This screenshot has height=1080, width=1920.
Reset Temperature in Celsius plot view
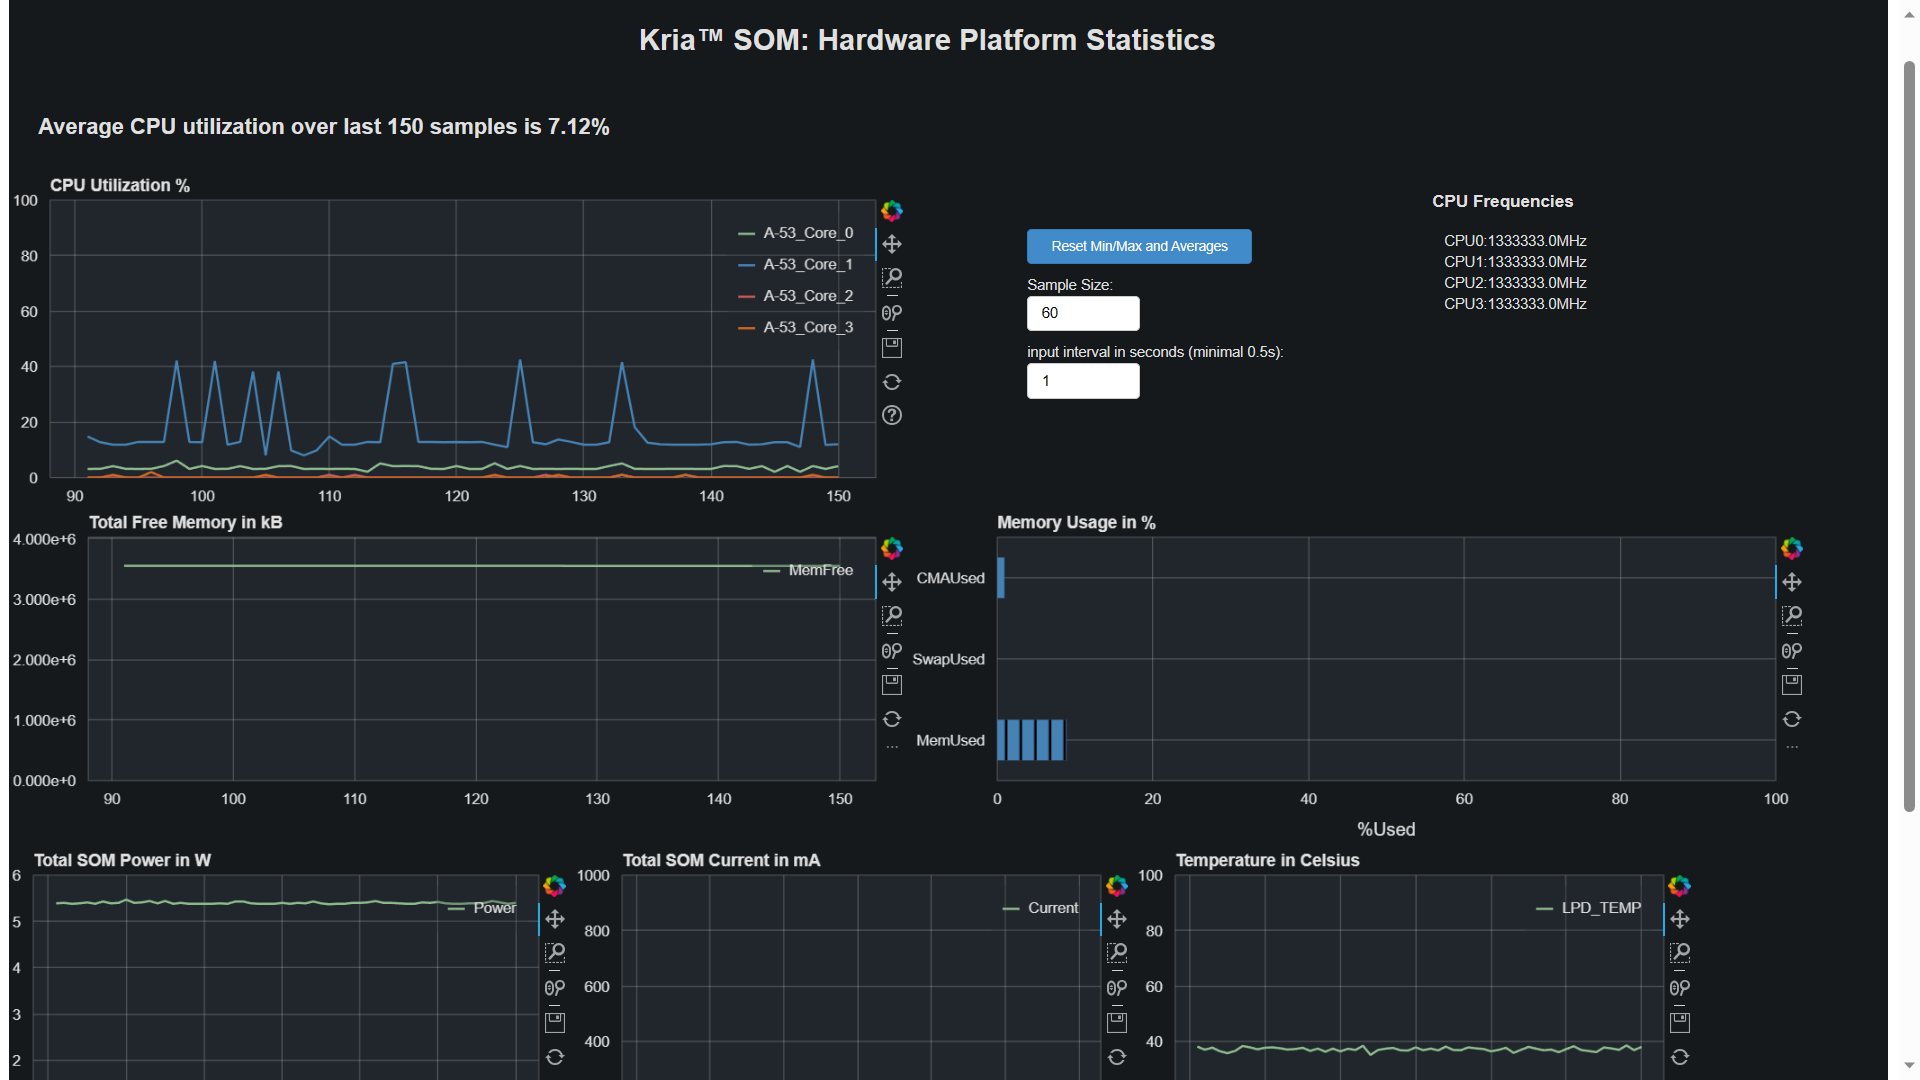1680,1057
